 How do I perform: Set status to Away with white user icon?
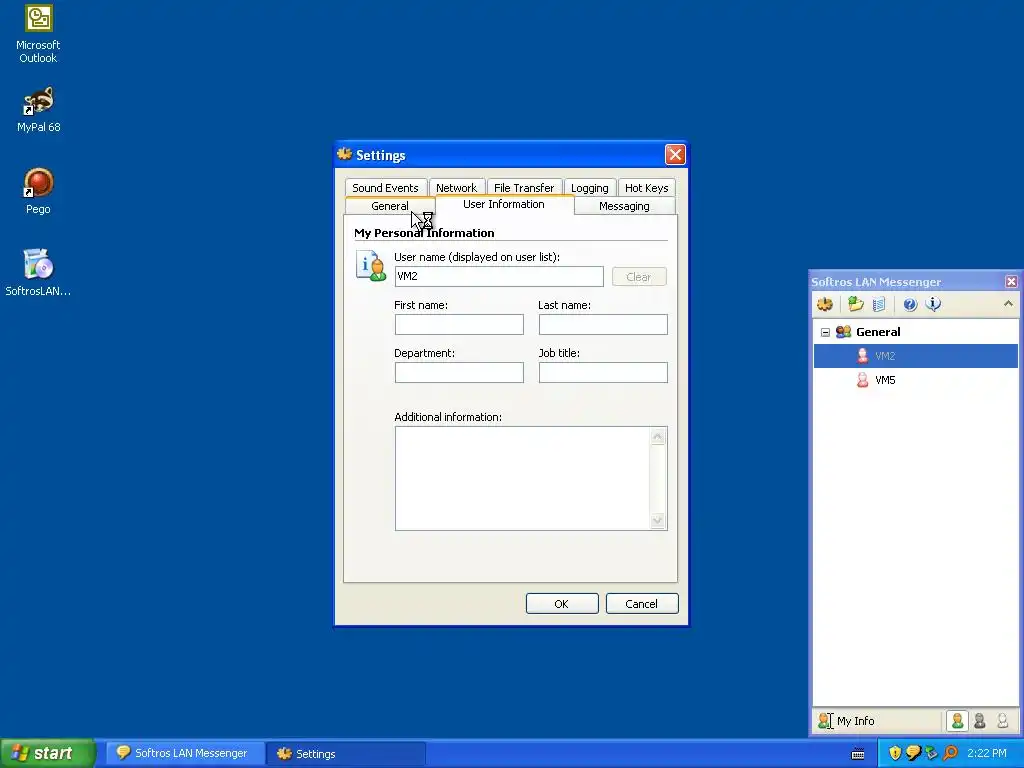pos(1002,721)
